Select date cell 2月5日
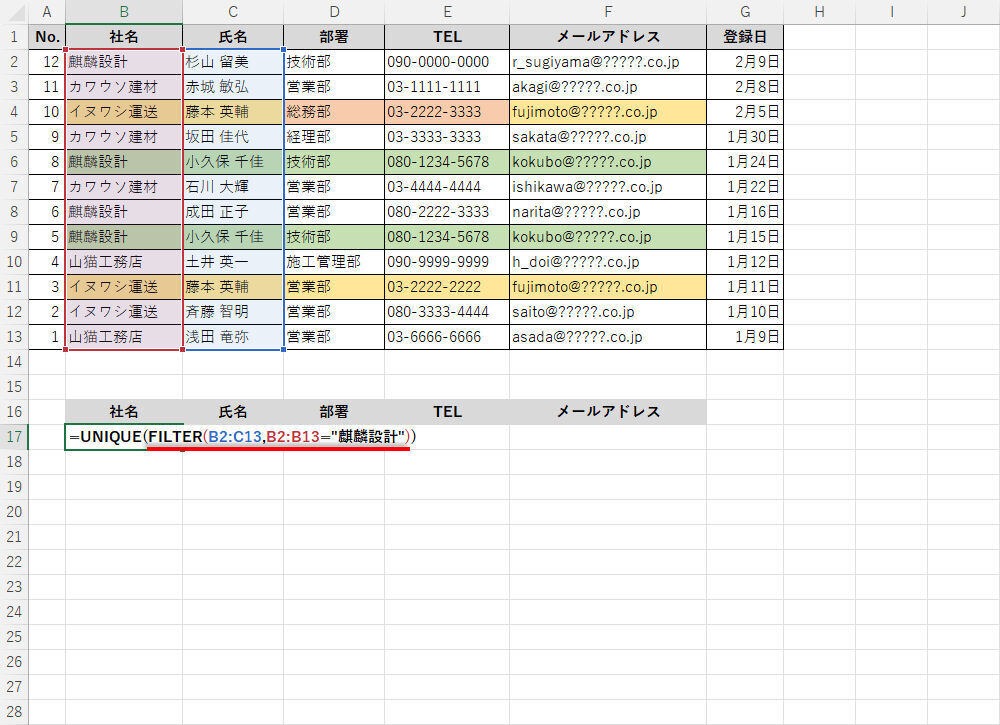This screenshot has width=1000, height=725. [745, 112]
